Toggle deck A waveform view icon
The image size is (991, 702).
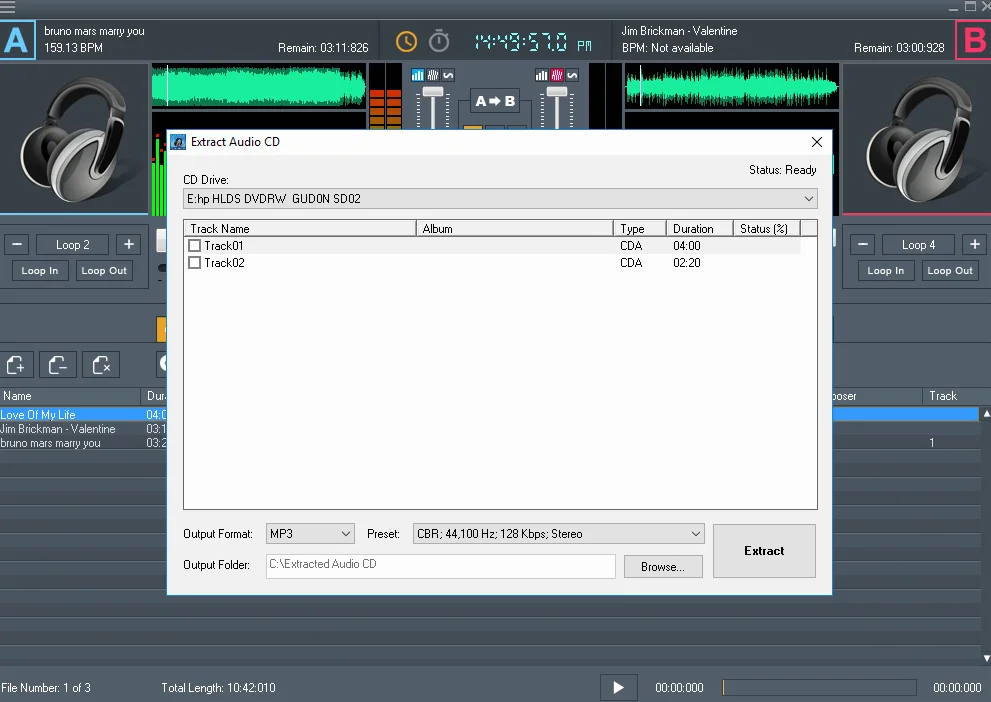(433, 75)
